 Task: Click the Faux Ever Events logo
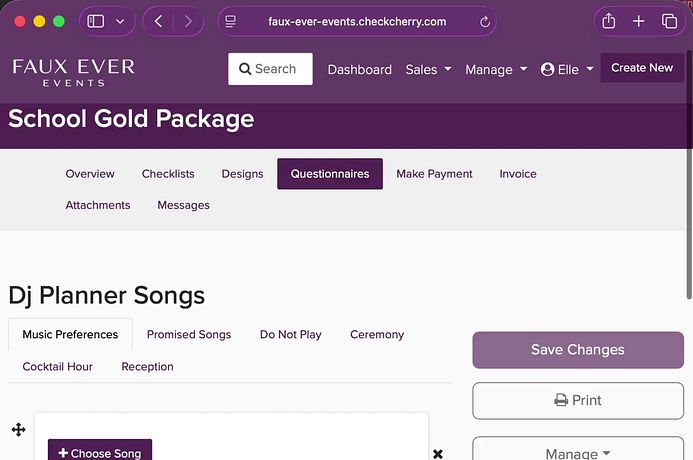click(73, 70)
